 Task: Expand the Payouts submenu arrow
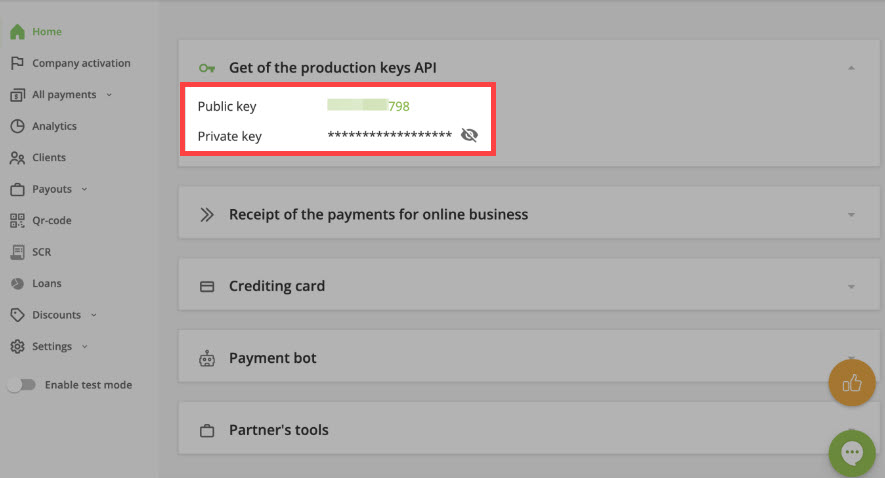tap(84, 189)
